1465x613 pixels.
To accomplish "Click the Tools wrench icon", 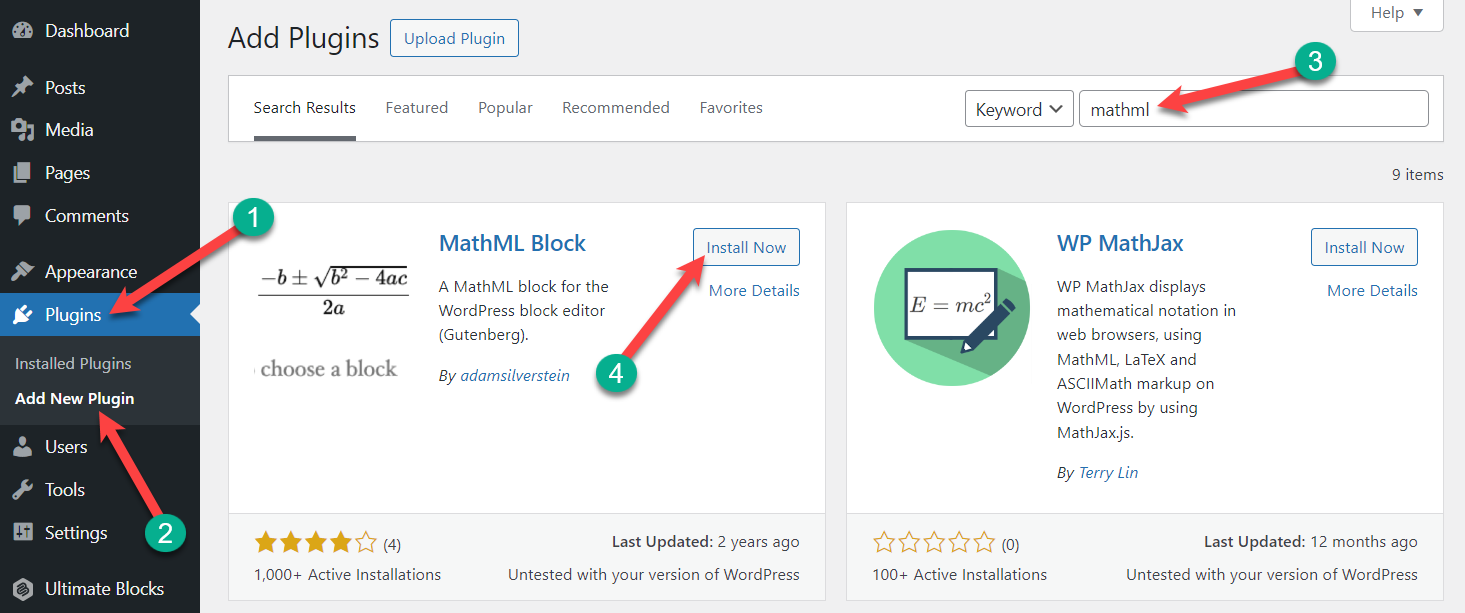I will (x=22, y=490).
